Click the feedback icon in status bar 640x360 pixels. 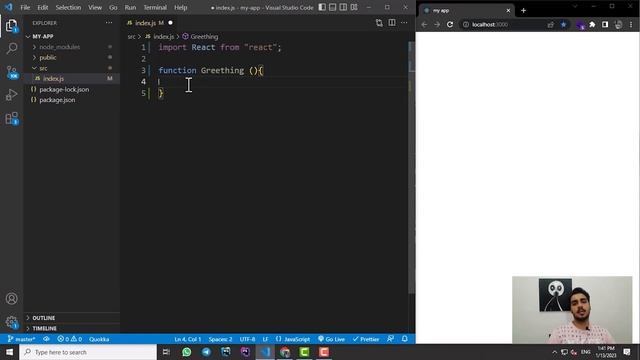pyautogui.click(x=391, y=339)
